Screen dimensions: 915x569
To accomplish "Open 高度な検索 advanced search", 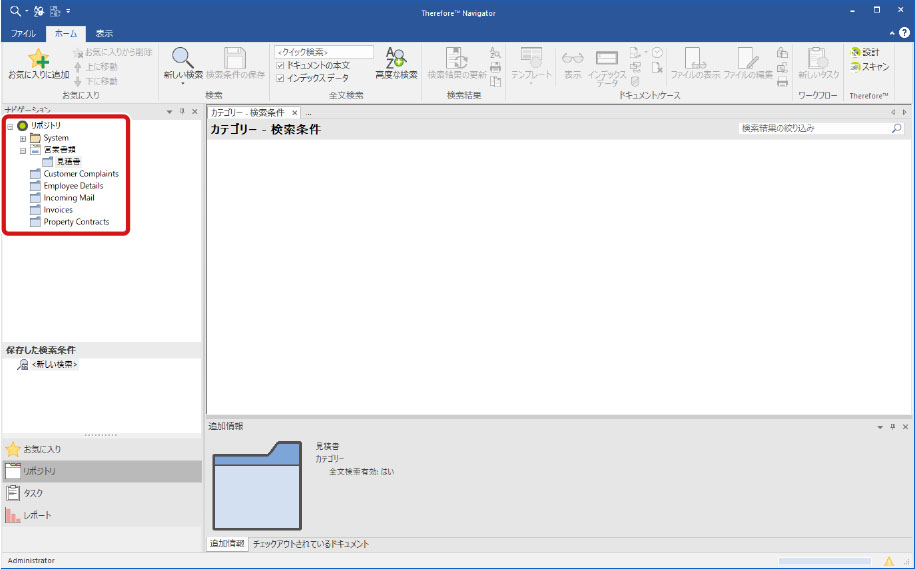I will (396, 64).
